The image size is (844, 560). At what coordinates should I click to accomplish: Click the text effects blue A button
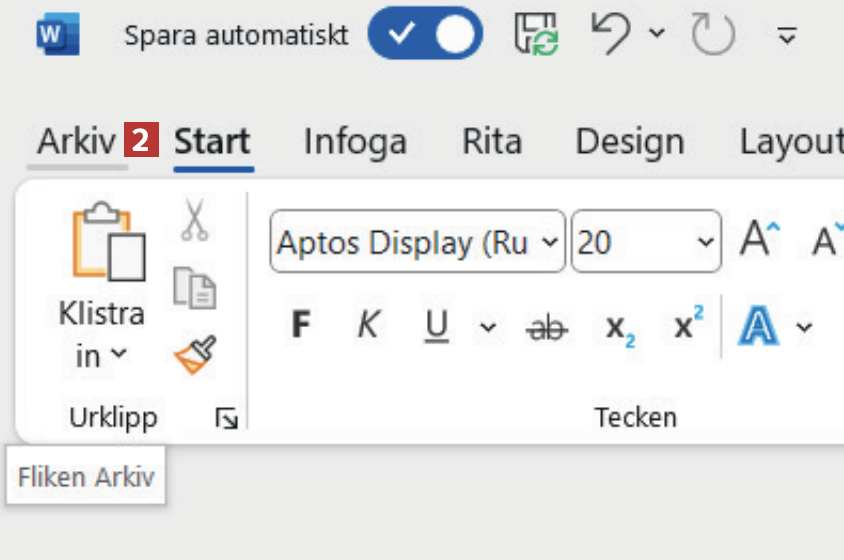pyautogui.click(x=758, y=327)
